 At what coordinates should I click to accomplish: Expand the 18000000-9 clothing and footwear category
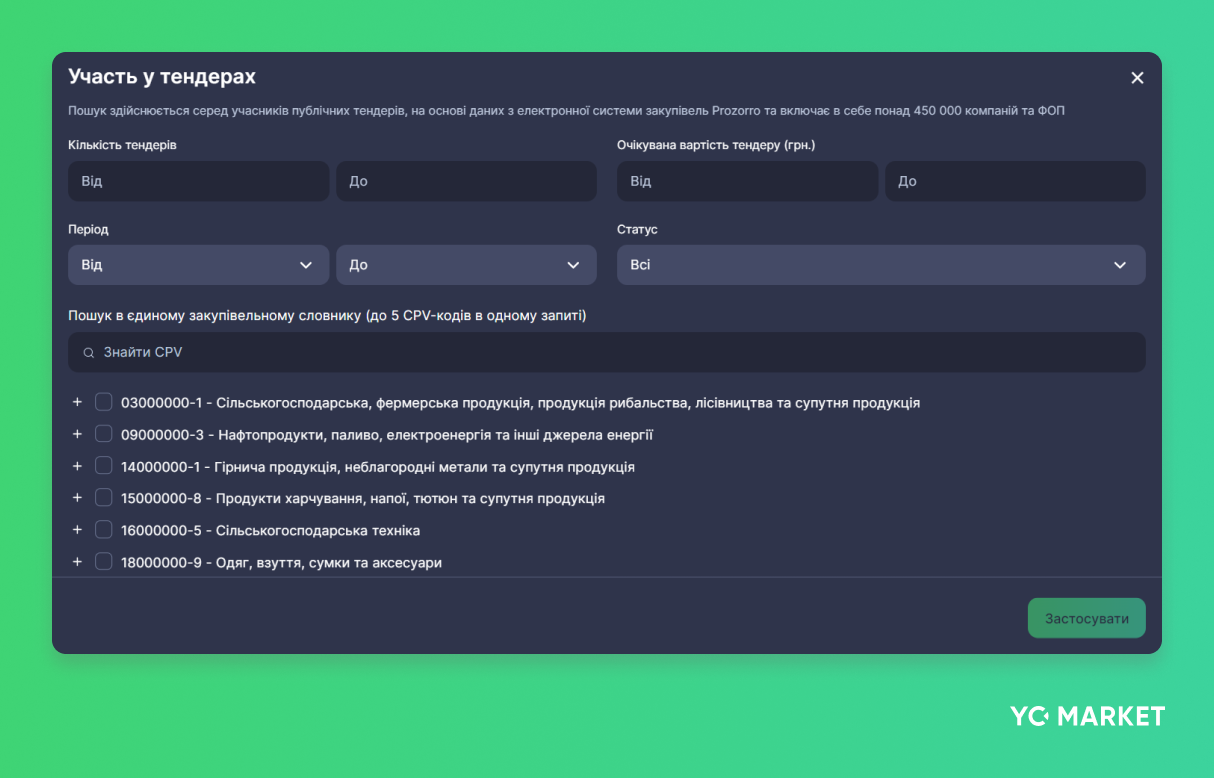pos(77,561)
